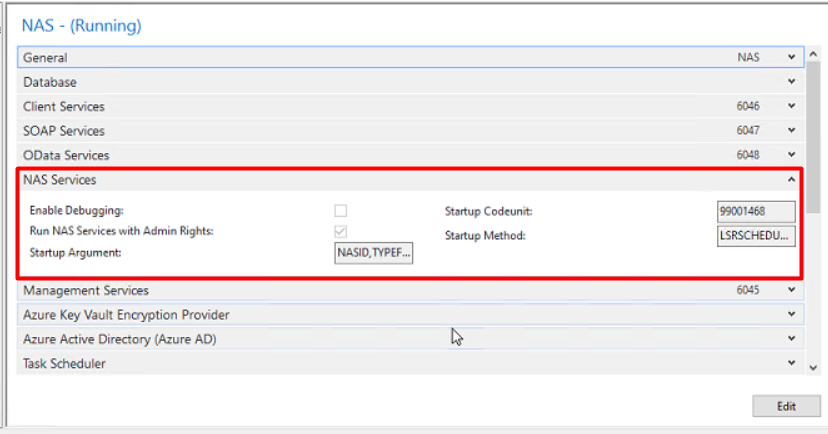Toggle Run NAS Services with Admin Rights checkbox

(x=341, y=231)
